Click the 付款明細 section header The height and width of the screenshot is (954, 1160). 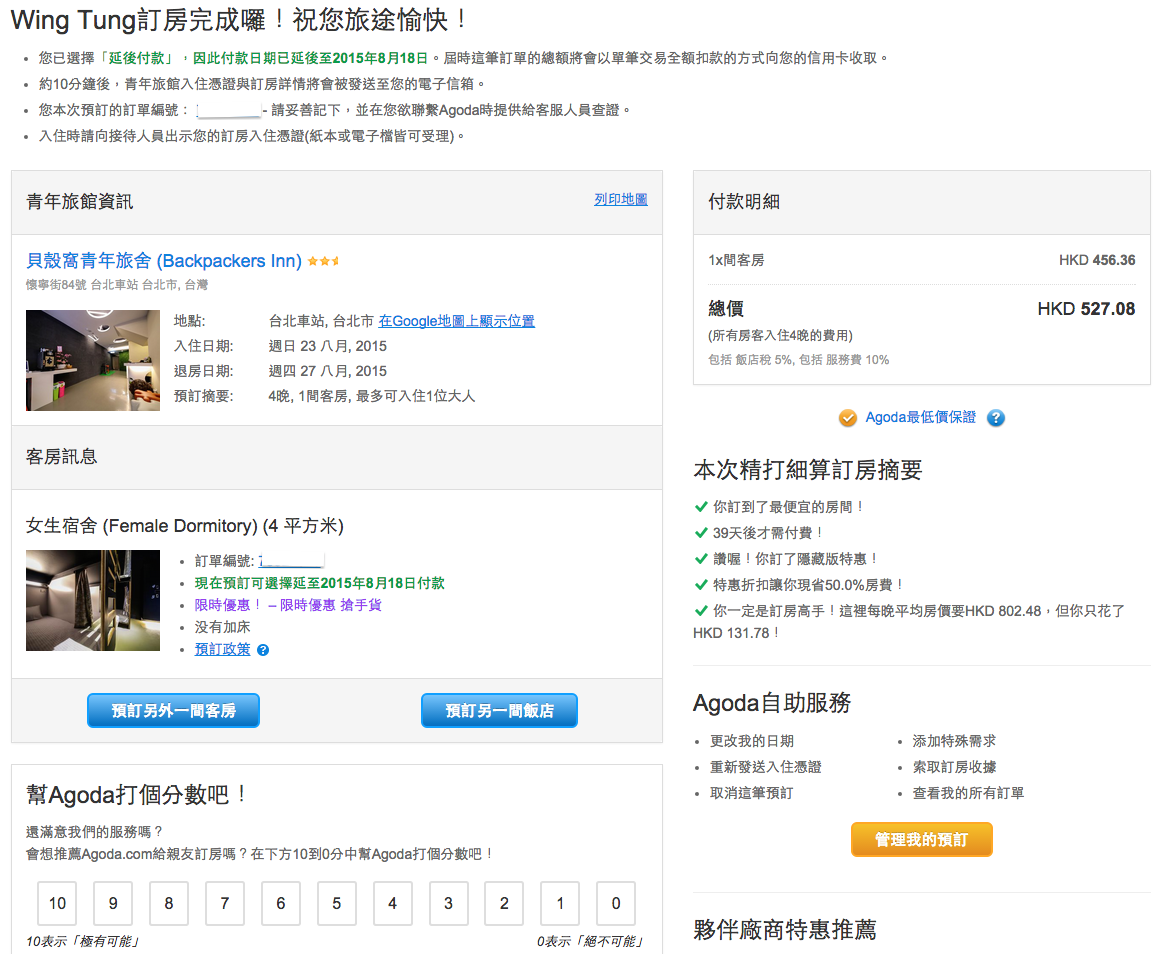point(744,202)
